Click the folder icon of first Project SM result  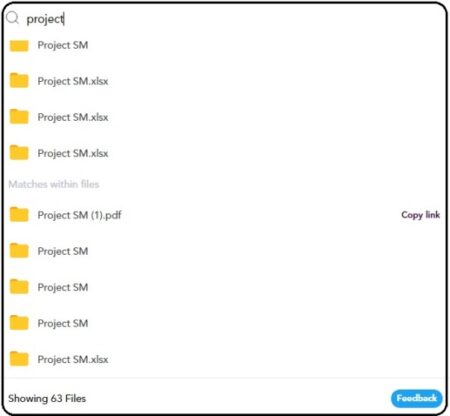19,45
